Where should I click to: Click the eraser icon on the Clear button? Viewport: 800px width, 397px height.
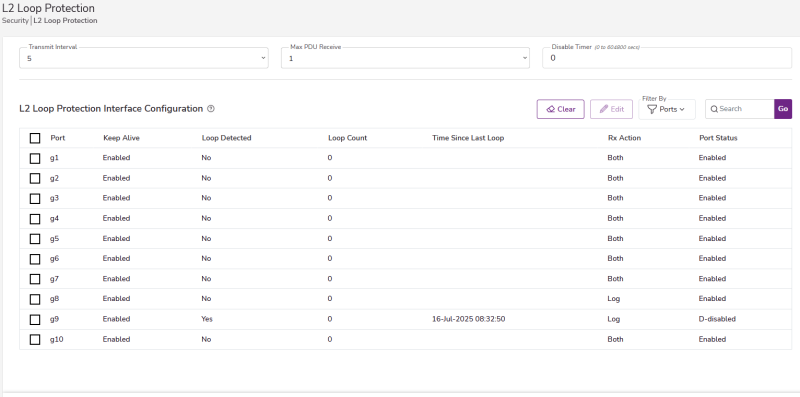551,109
